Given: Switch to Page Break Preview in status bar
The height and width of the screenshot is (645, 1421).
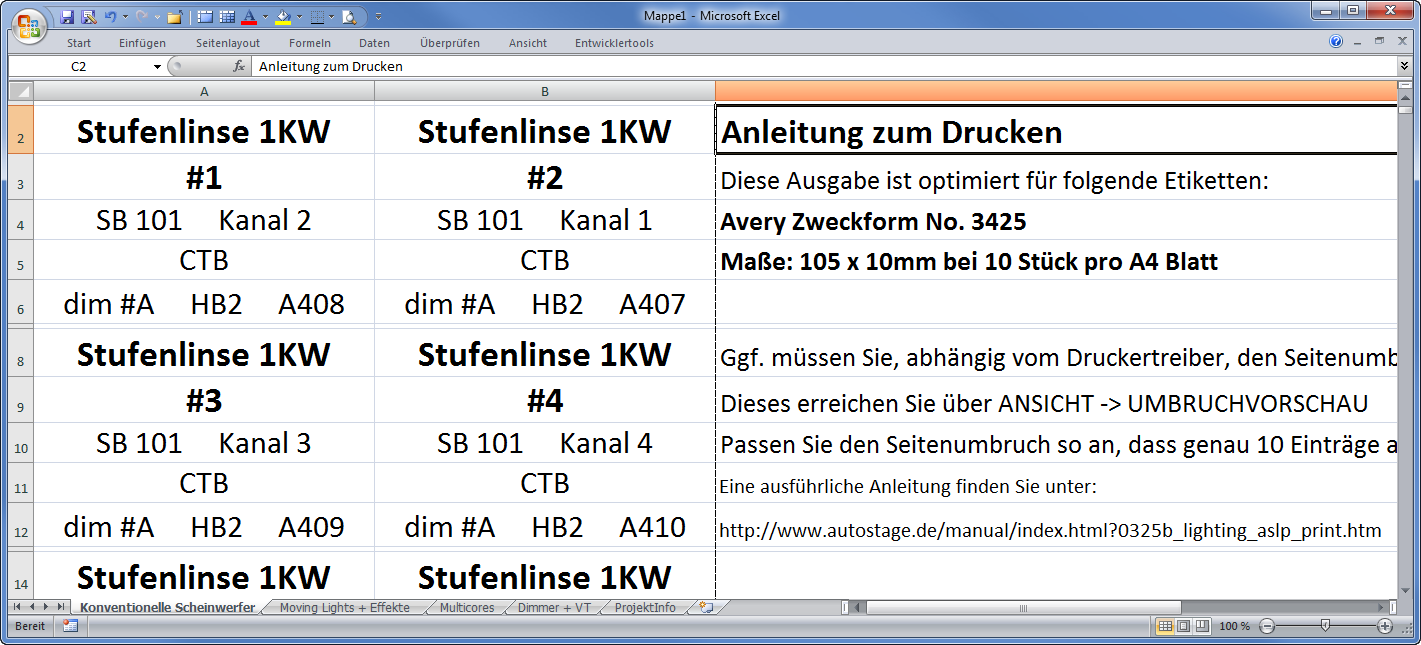Looking at the screenshot, I should (x=1202, y=626).
